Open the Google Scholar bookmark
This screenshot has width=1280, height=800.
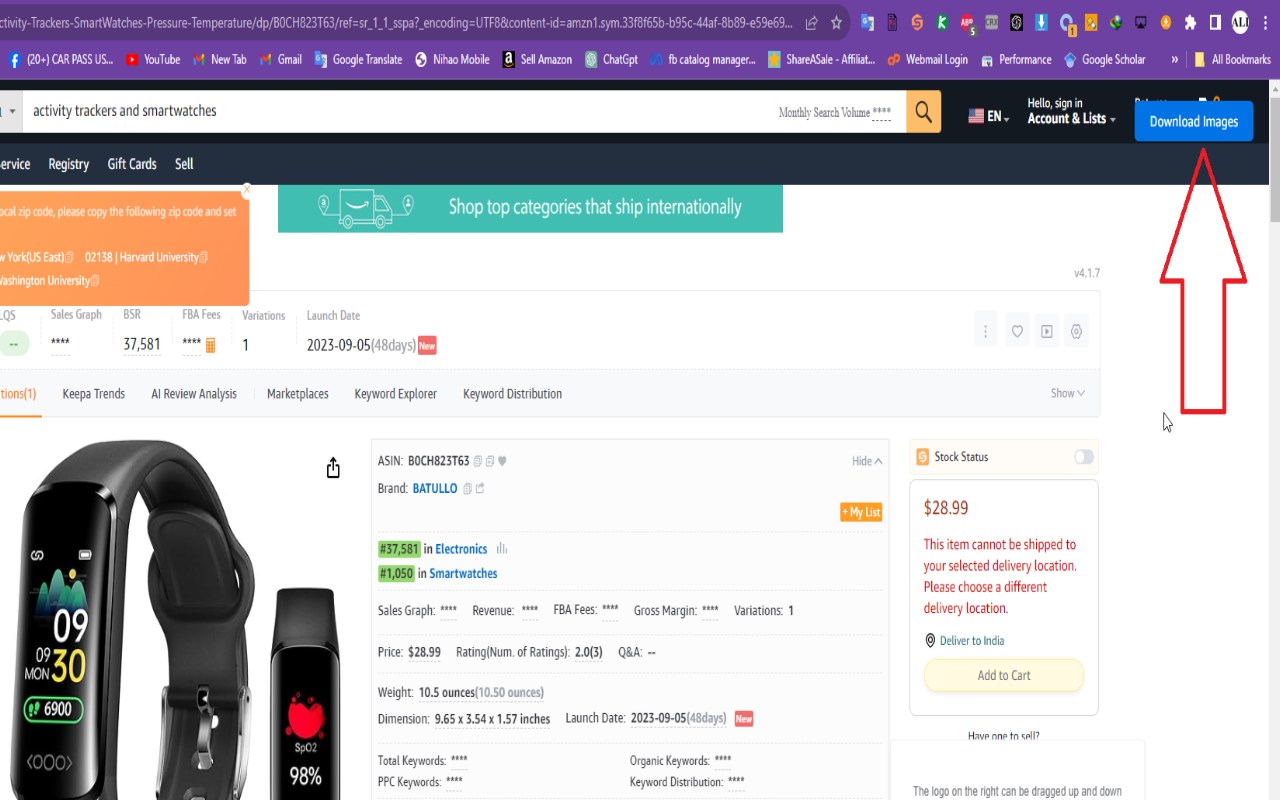(x=1105, y=59)
